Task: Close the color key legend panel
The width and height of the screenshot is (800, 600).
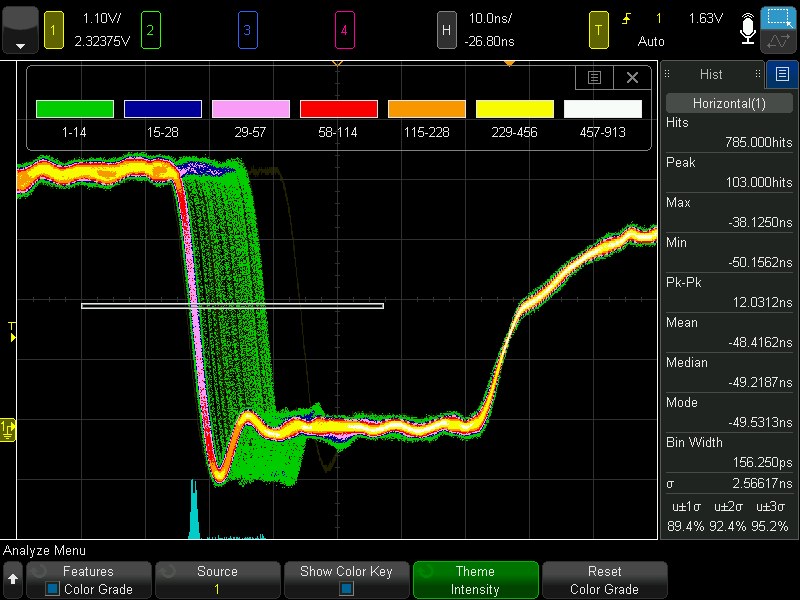Action: [632, 78]
